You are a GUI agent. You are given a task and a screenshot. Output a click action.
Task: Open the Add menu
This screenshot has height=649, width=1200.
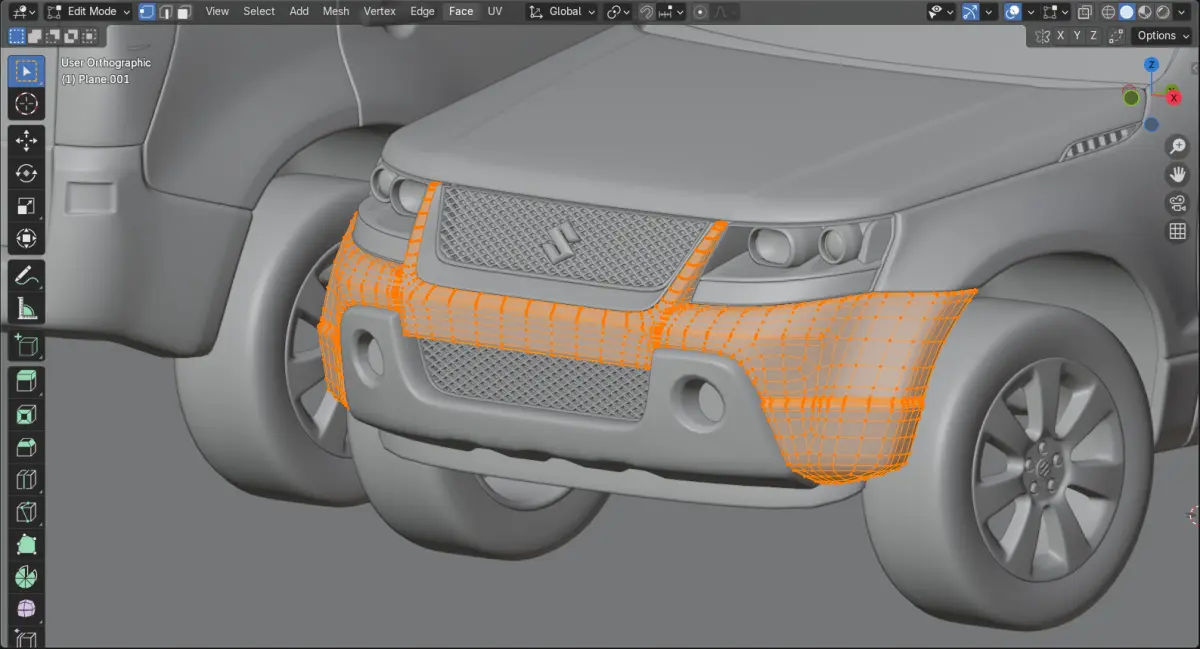coord(299,12)
